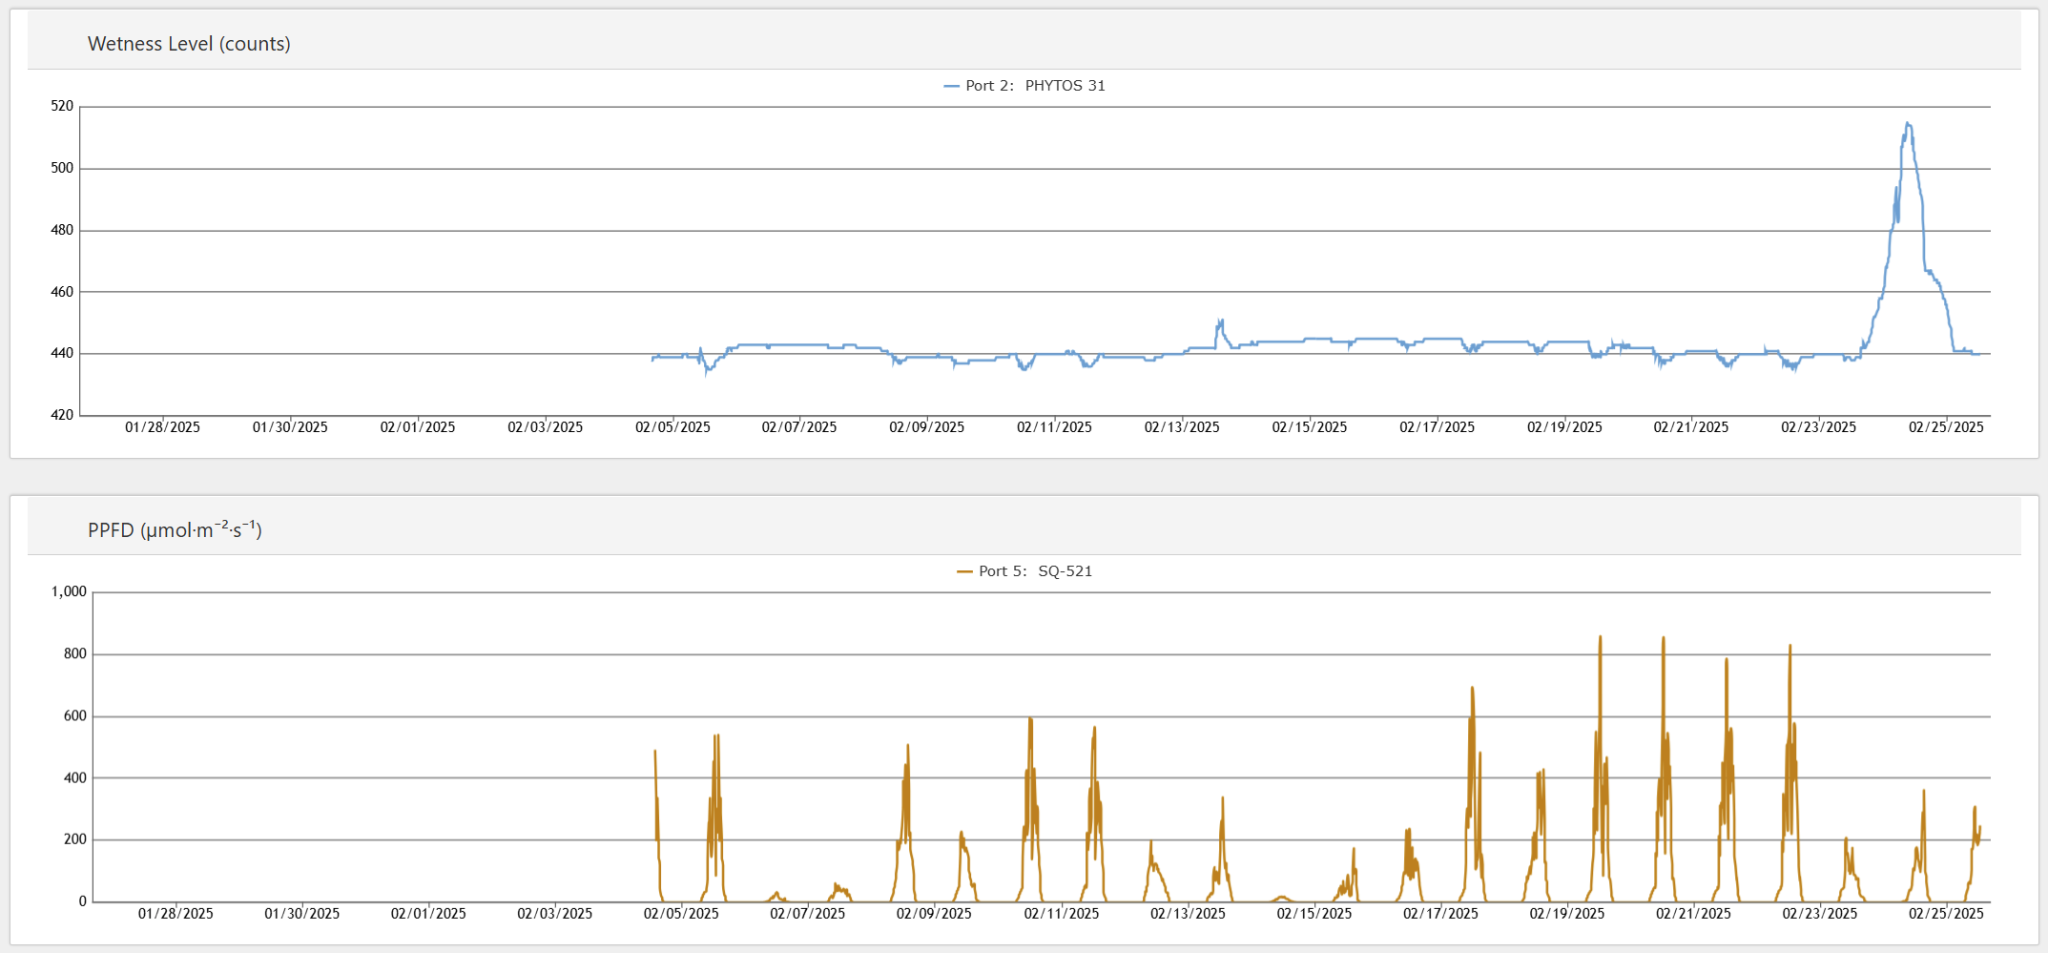
Task: Click the 02/05/2025 date on the wetness chart axis
Action: (x=672, y=427)
